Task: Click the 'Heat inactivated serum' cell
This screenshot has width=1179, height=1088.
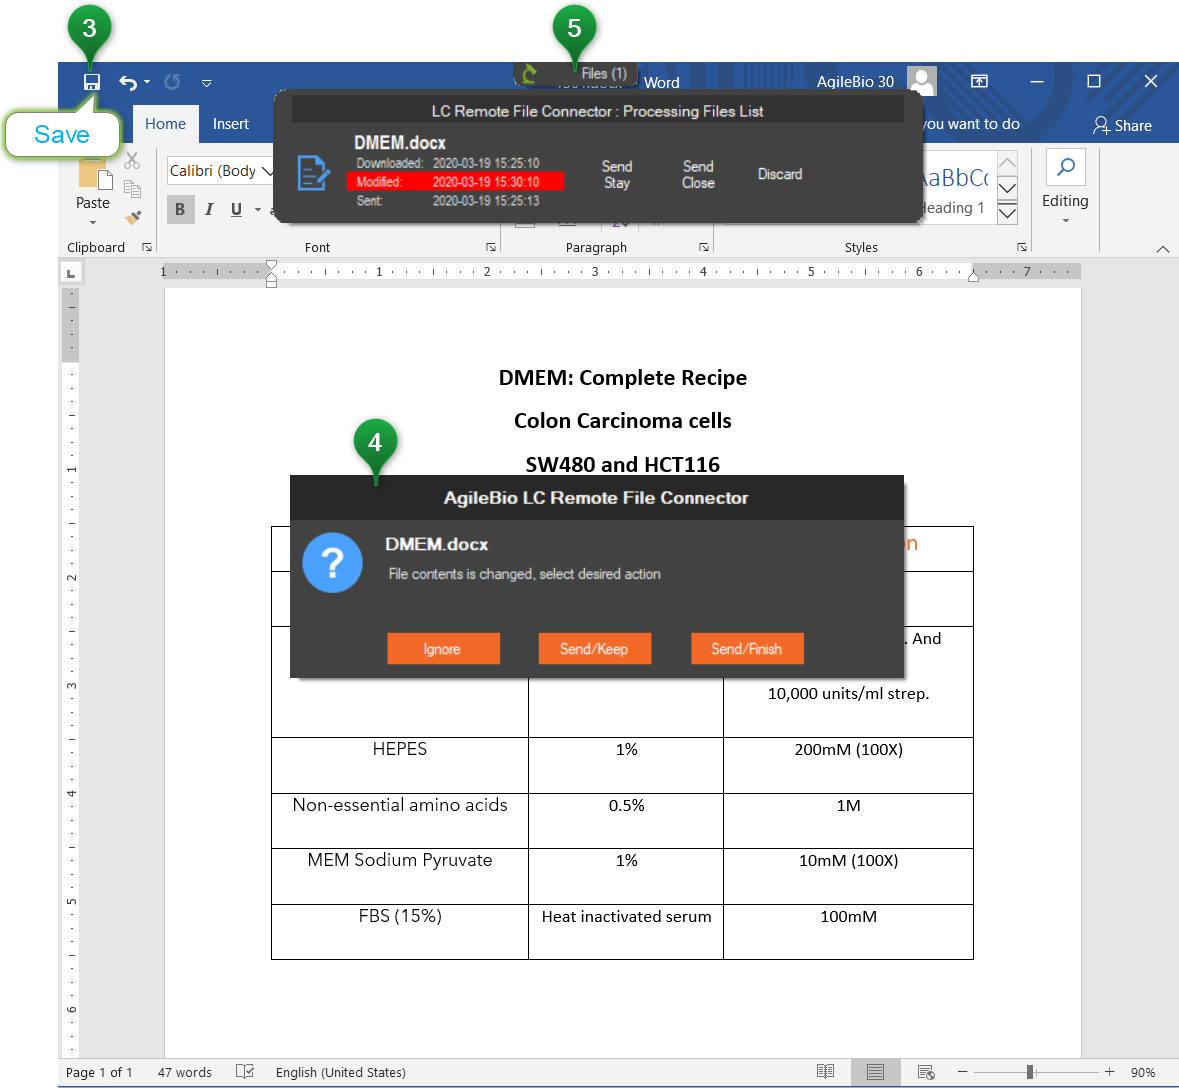Action: tap(626, 932)
